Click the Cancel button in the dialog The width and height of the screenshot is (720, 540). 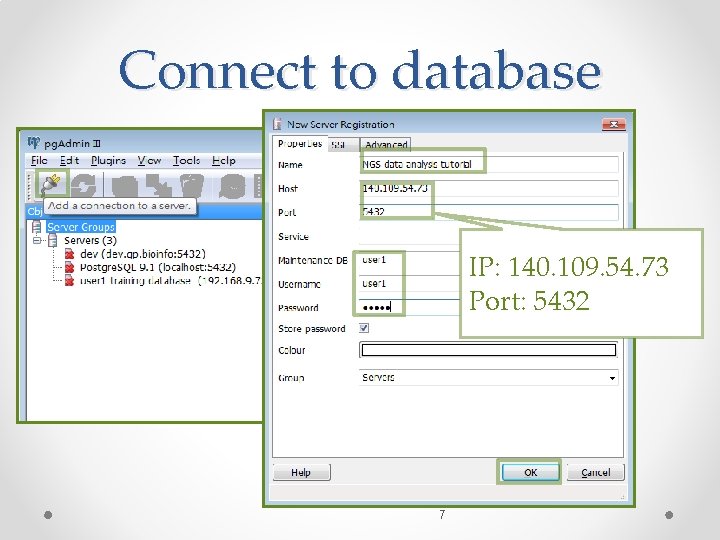coord(596,472)
